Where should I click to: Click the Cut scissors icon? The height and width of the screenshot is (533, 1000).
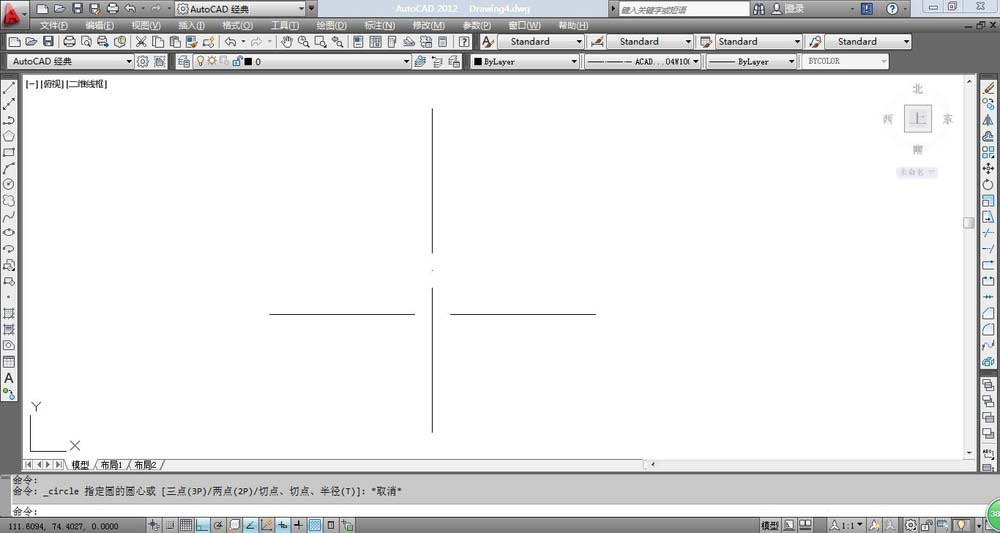coord(141,42)
